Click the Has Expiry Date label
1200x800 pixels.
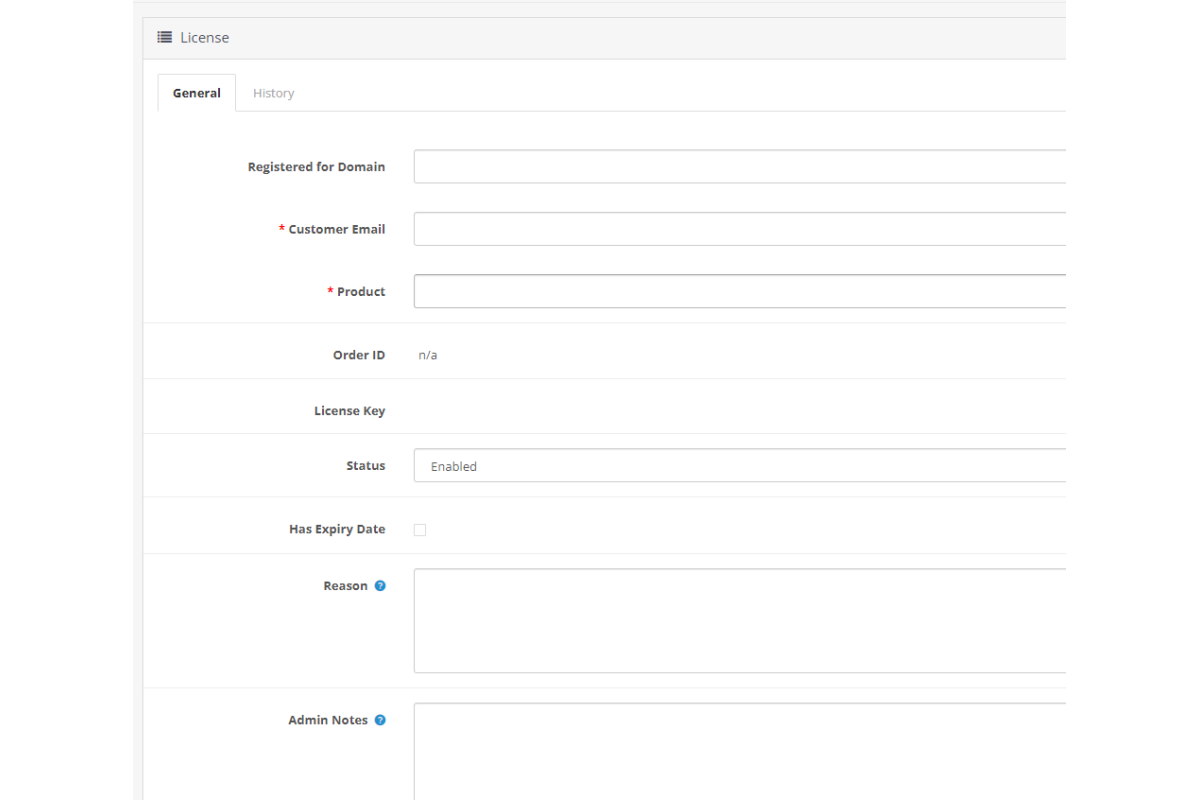click(337, 529)
